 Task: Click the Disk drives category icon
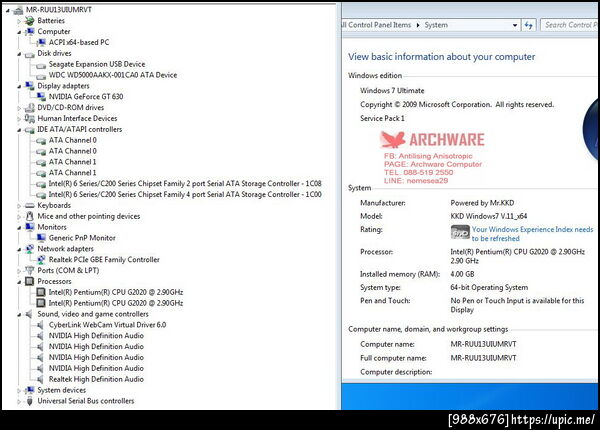point(29,54)
